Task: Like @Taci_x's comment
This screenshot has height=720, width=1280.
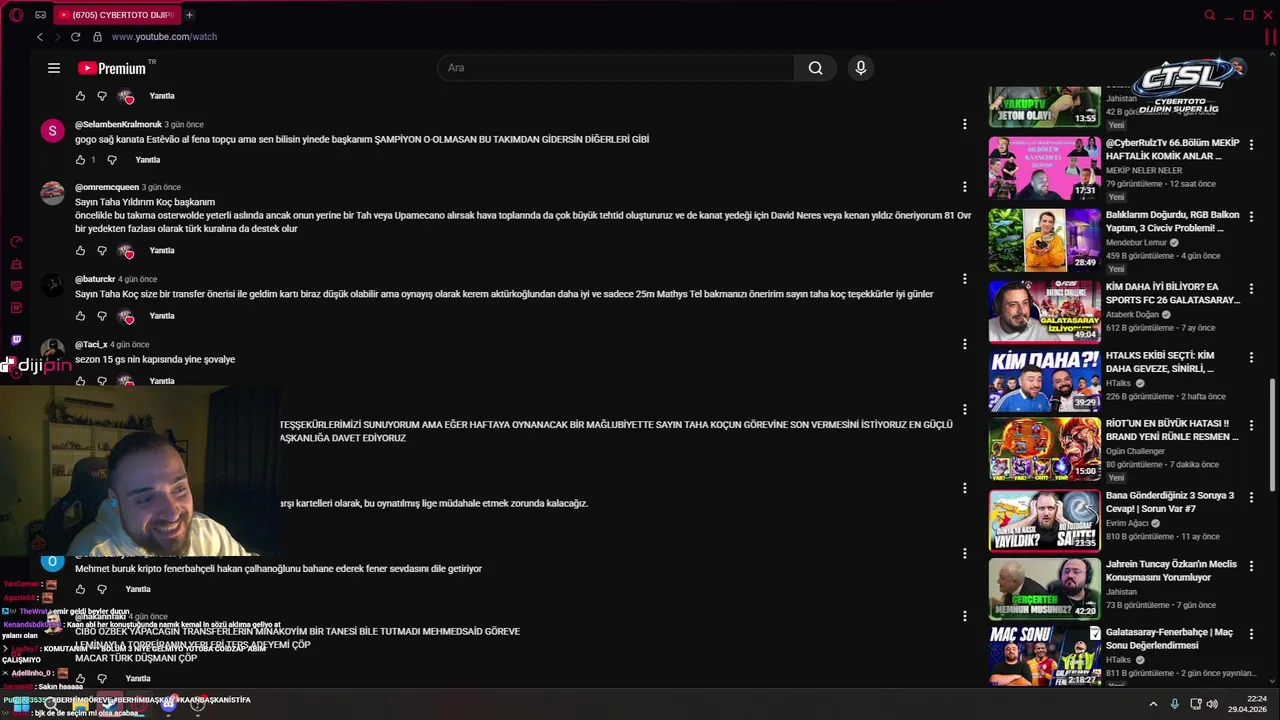Action: (81, 381)
